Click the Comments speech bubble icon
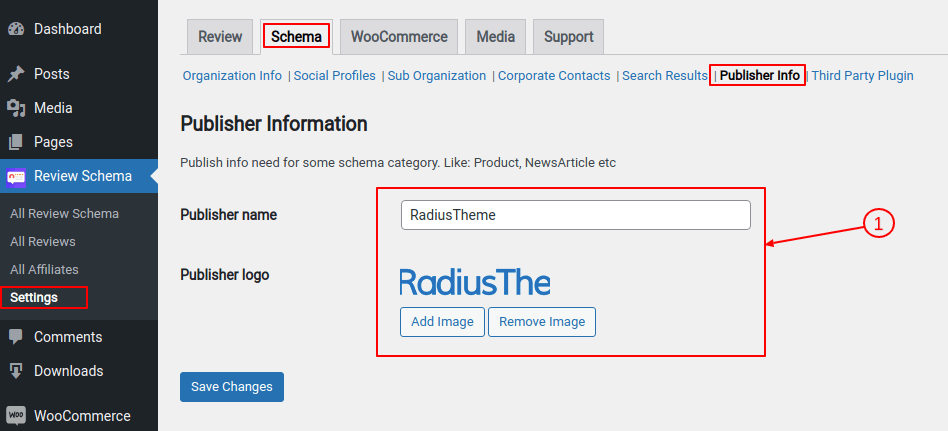The width and height of the screenshot is (948, 431). pyautogui.click(x=16, y=337)
